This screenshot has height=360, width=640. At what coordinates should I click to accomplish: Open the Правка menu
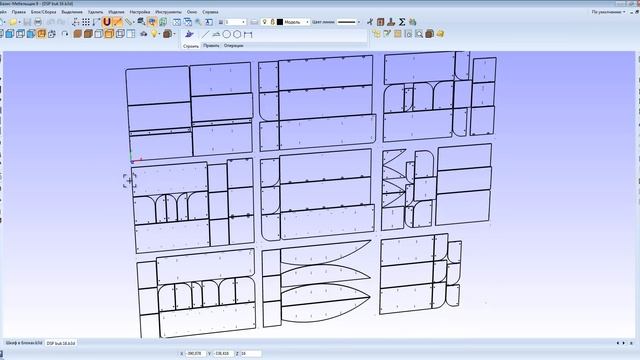click(x=18, y=12)
